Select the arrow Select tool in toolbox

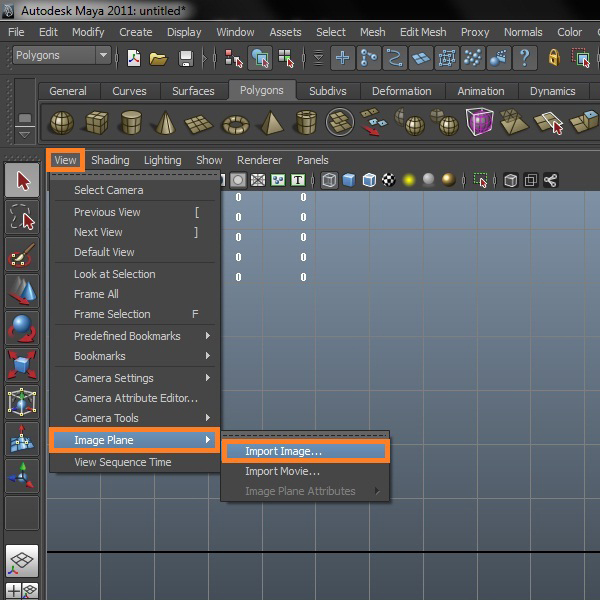pos(22,180)
